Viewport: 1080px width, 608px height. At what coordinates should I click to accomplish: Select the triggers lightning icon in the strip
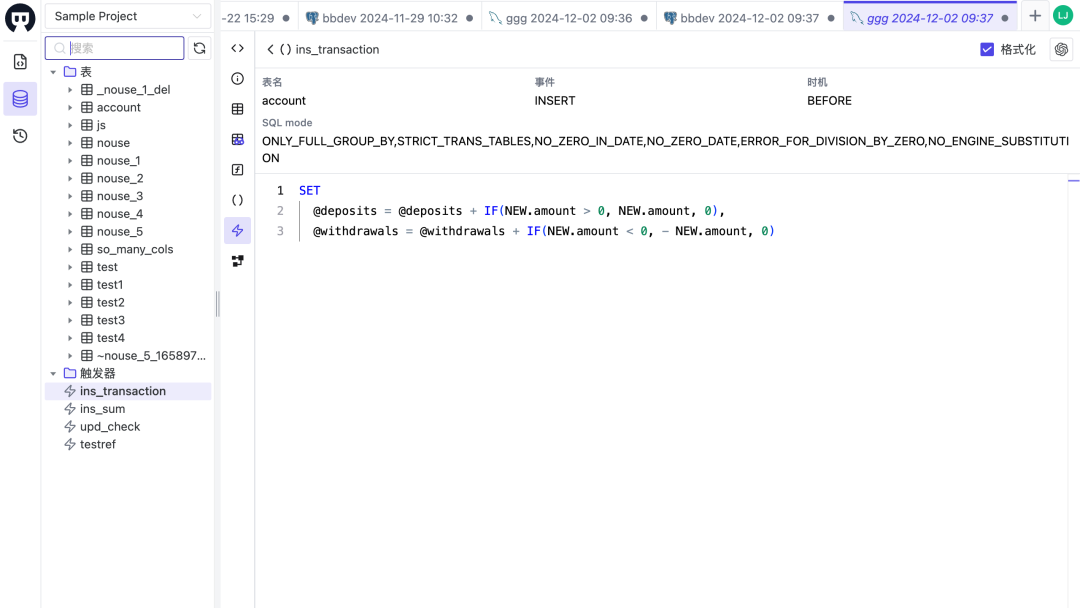pyautogui.click(x=238, y=231)
